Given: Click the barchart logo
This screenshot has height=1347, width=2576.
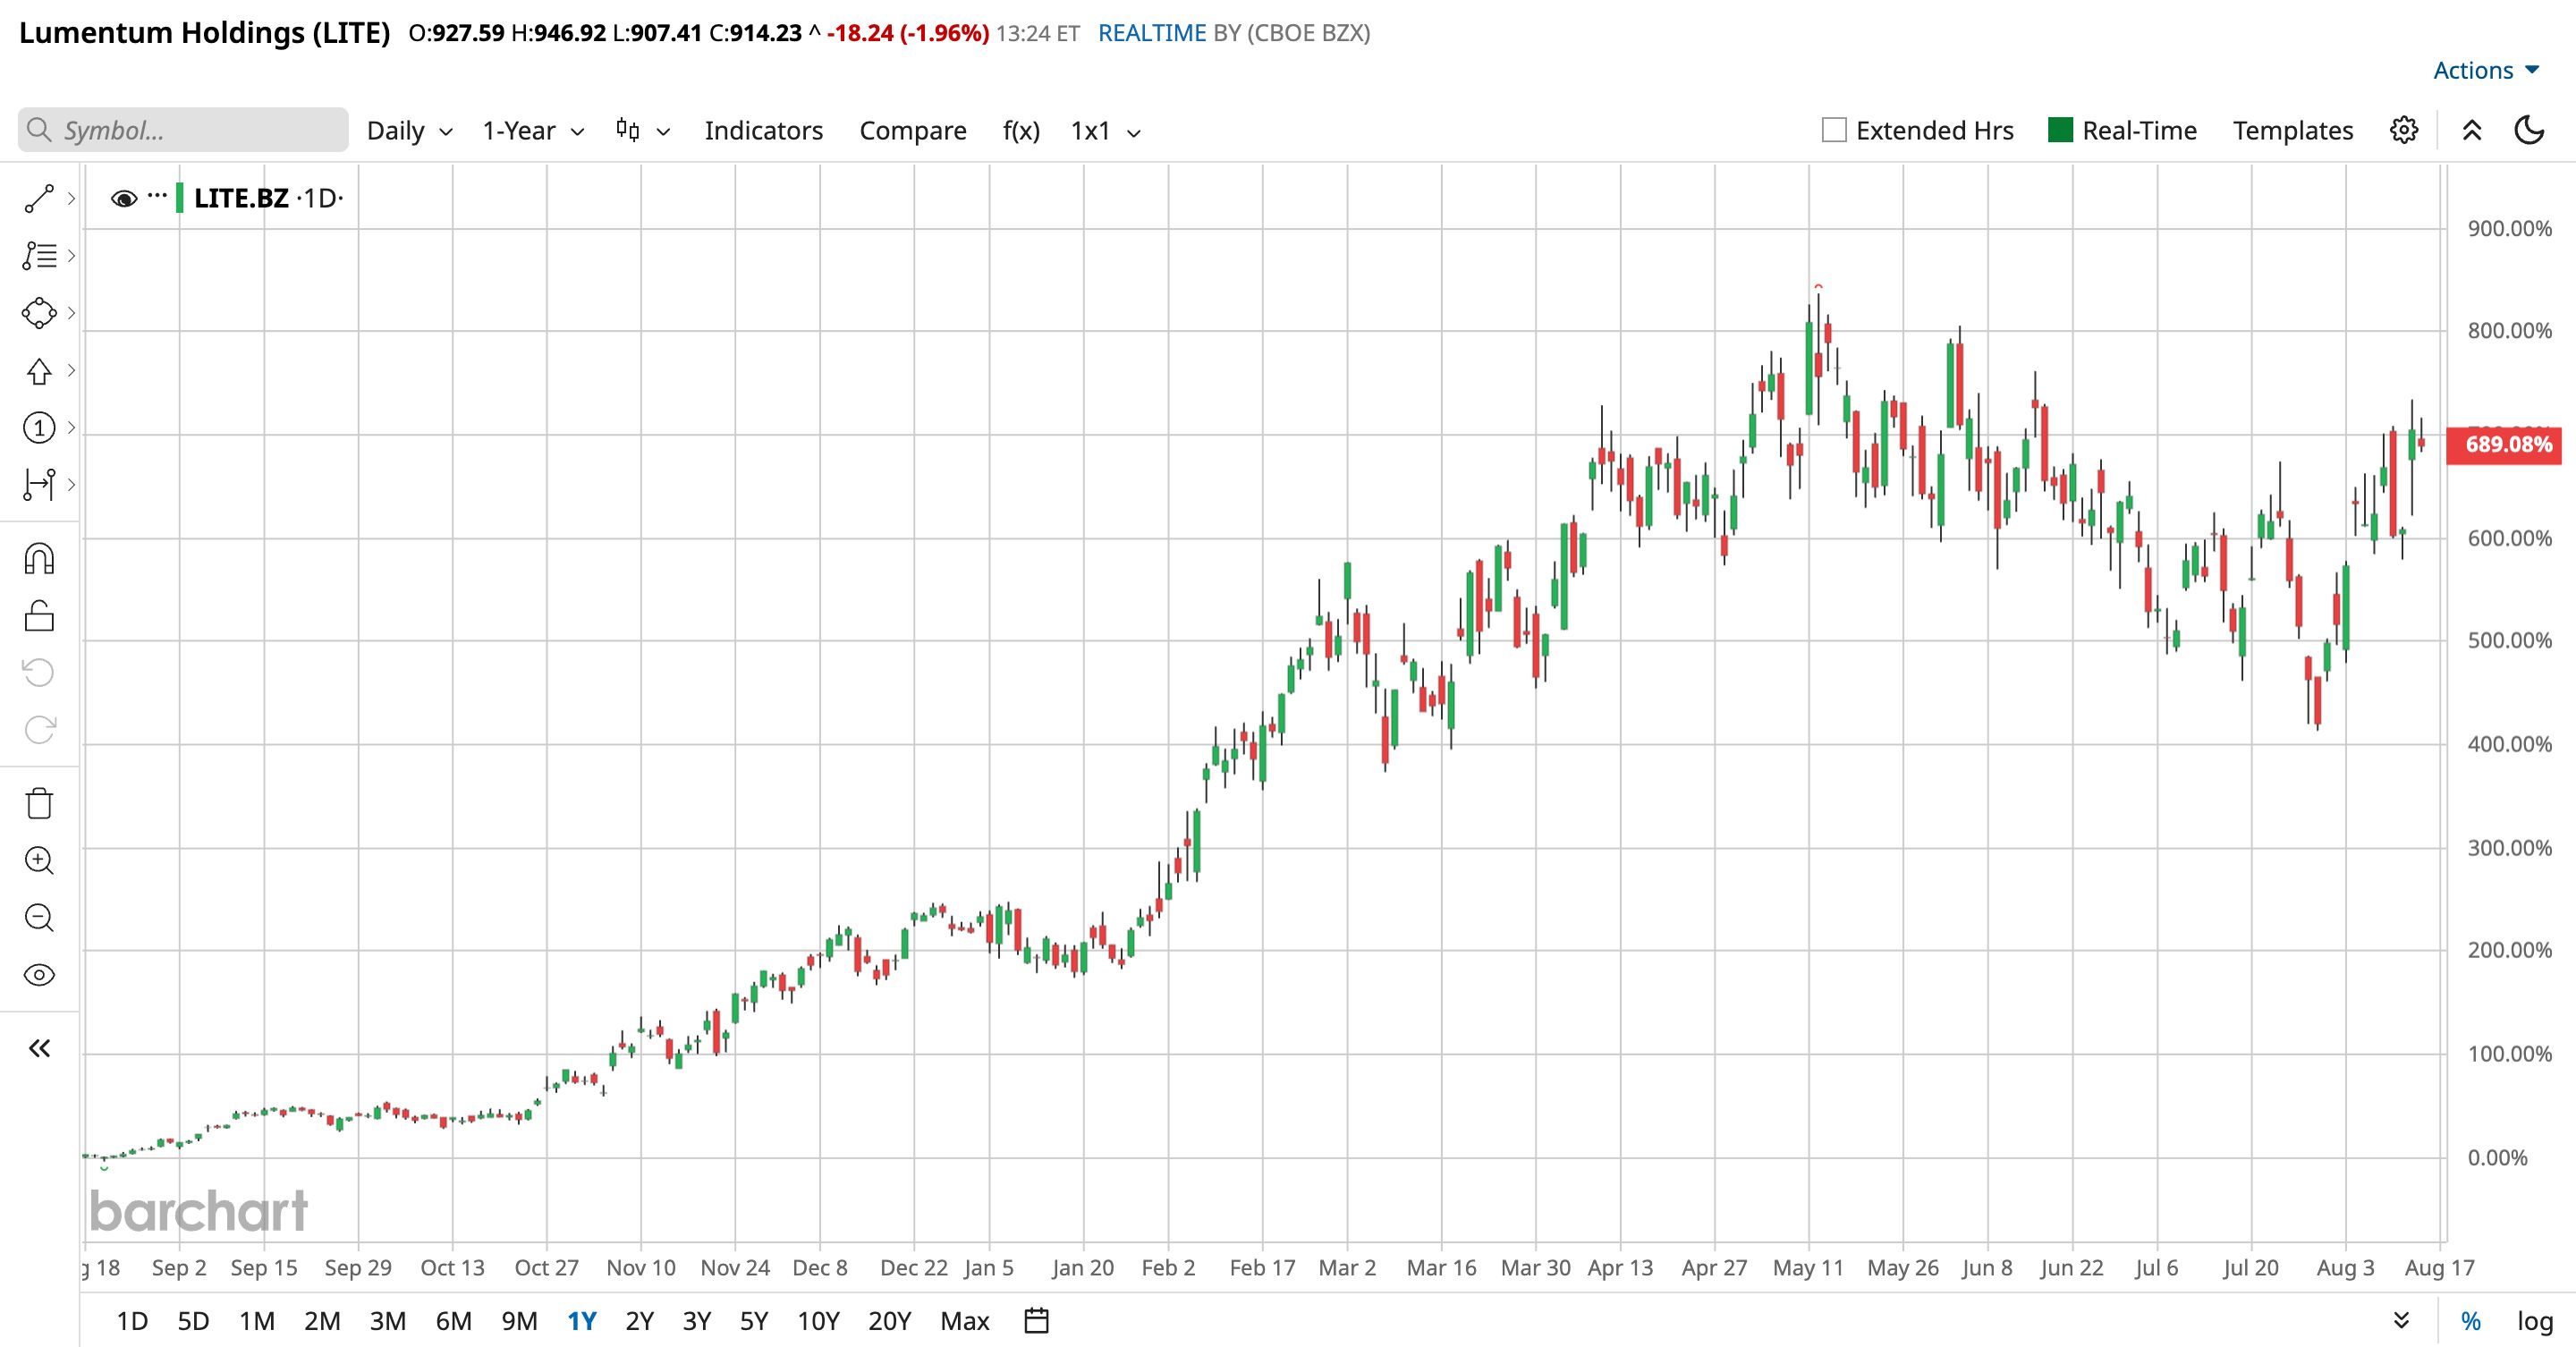Looking at the screenshot, I should click(198, 1210).
